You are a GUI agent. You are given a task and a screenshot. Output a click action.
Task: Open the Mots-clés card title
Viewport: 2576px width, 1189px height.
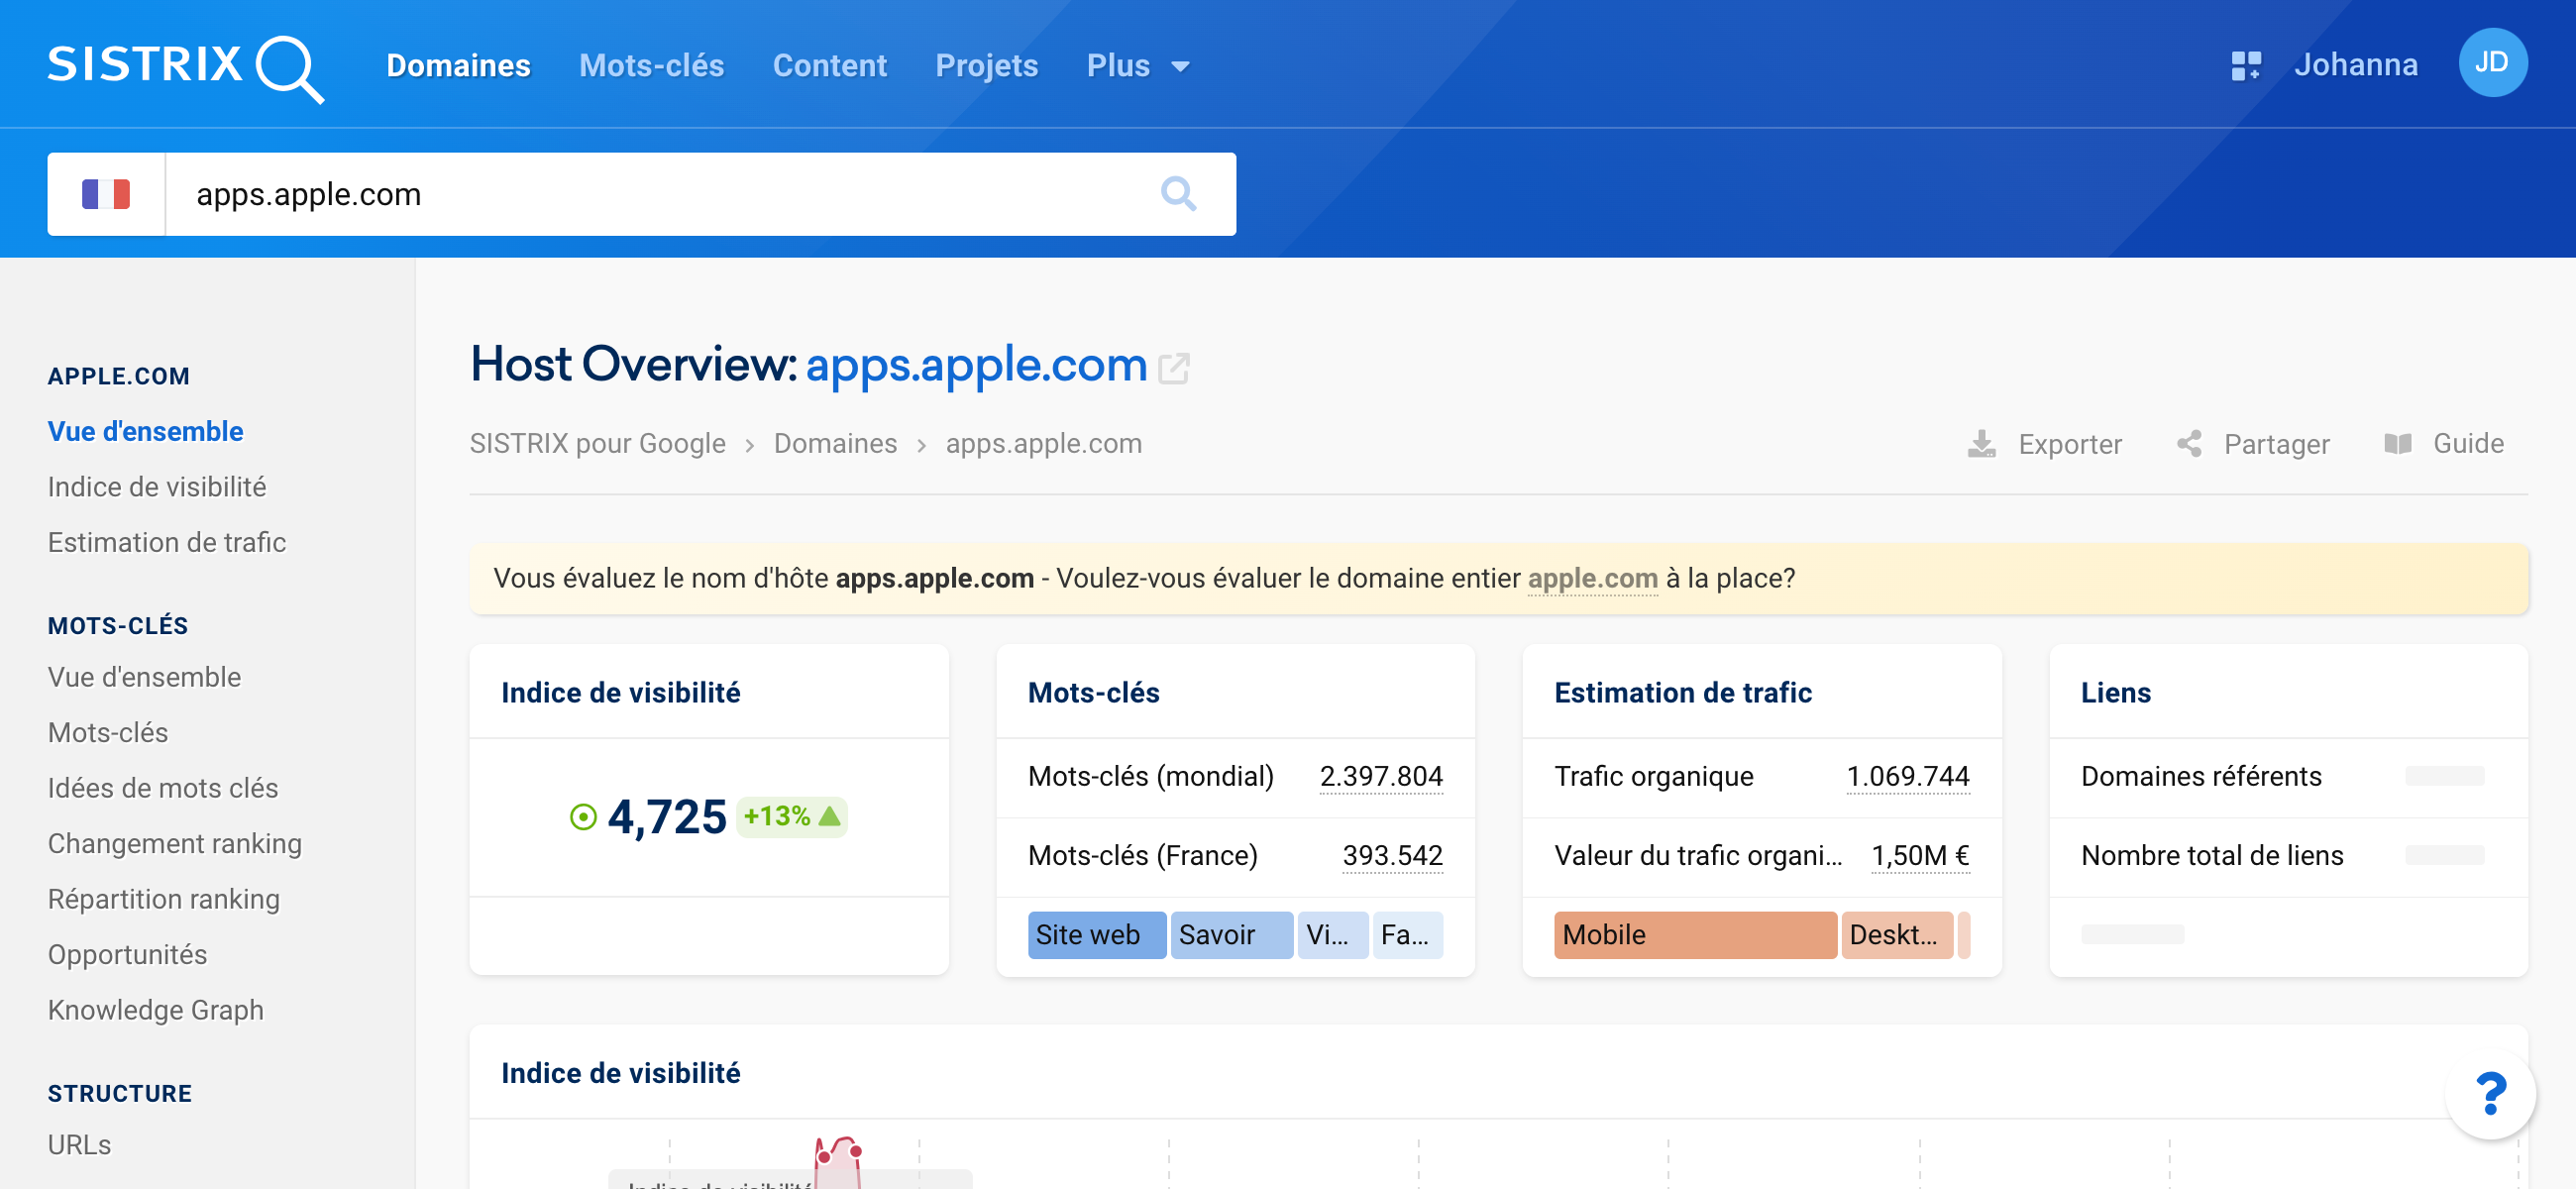click(1093, 693)
